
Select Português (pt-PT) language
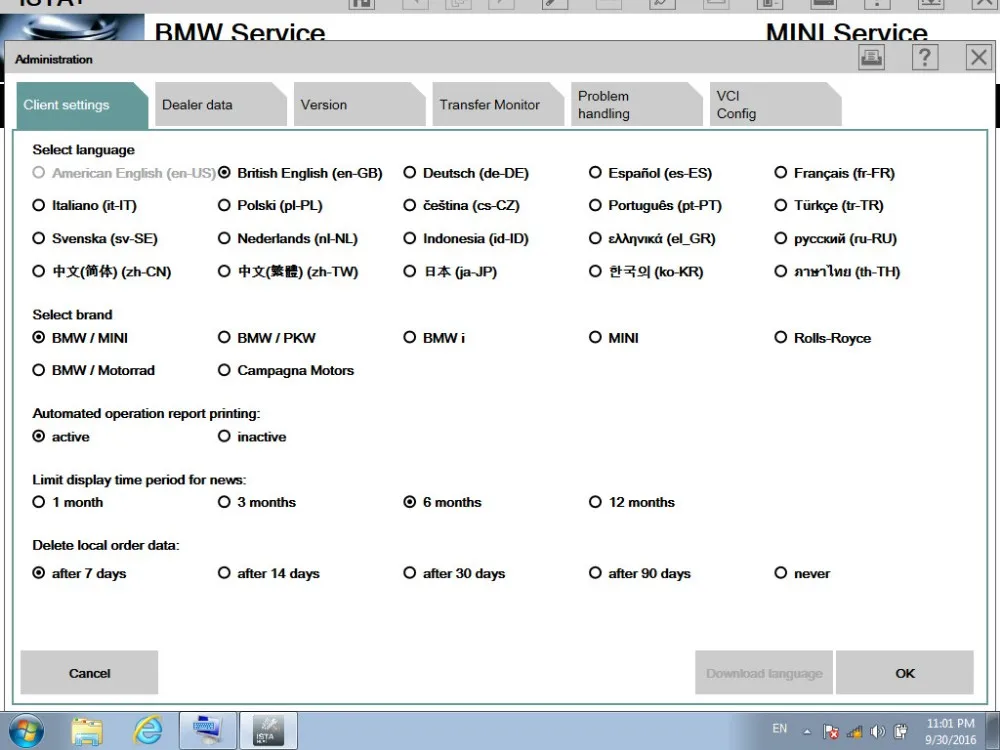pyautogui.click(x=655, y=205)
